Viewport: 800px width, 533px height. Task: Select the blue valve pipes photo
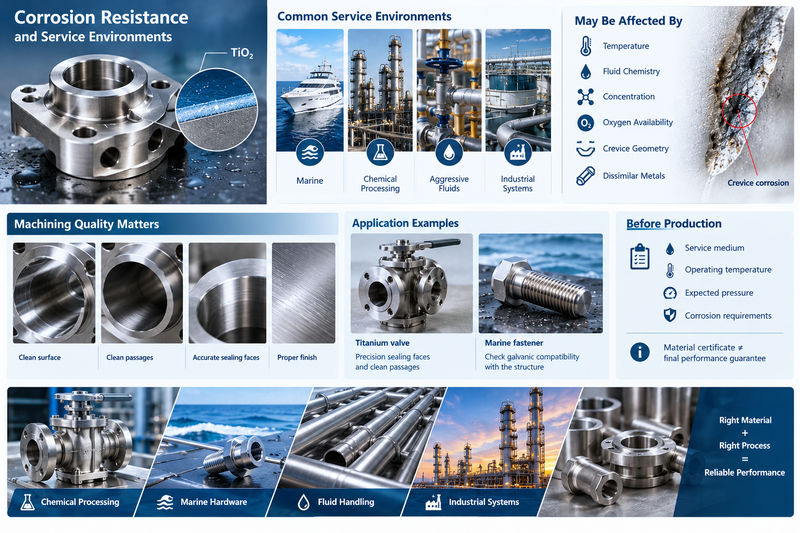pyautogui.click(x=449, y=90)
